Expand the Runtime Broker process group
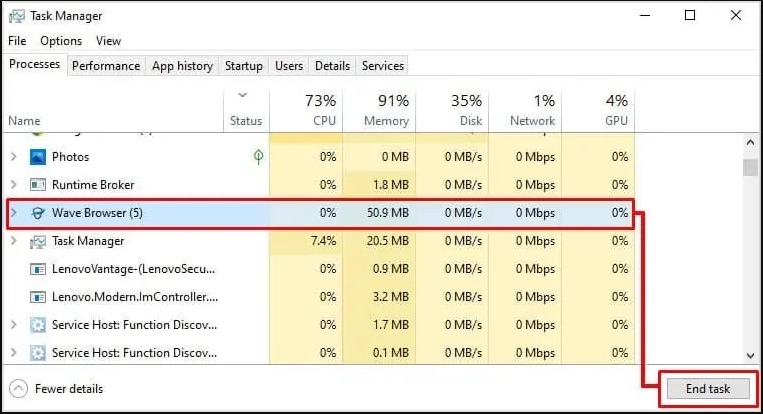The width and height of the screenshot is (763, 414). pos(13,185)
